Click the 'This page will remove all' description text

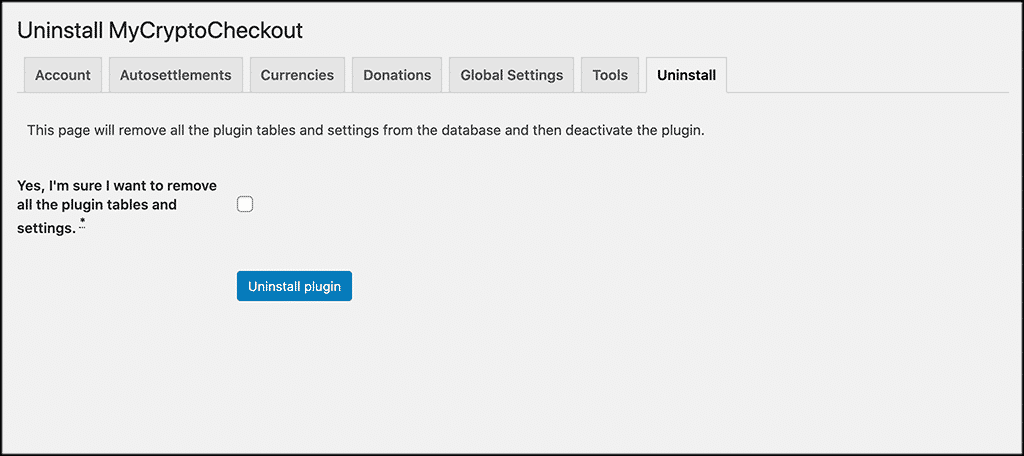click(x=366, y=130)
